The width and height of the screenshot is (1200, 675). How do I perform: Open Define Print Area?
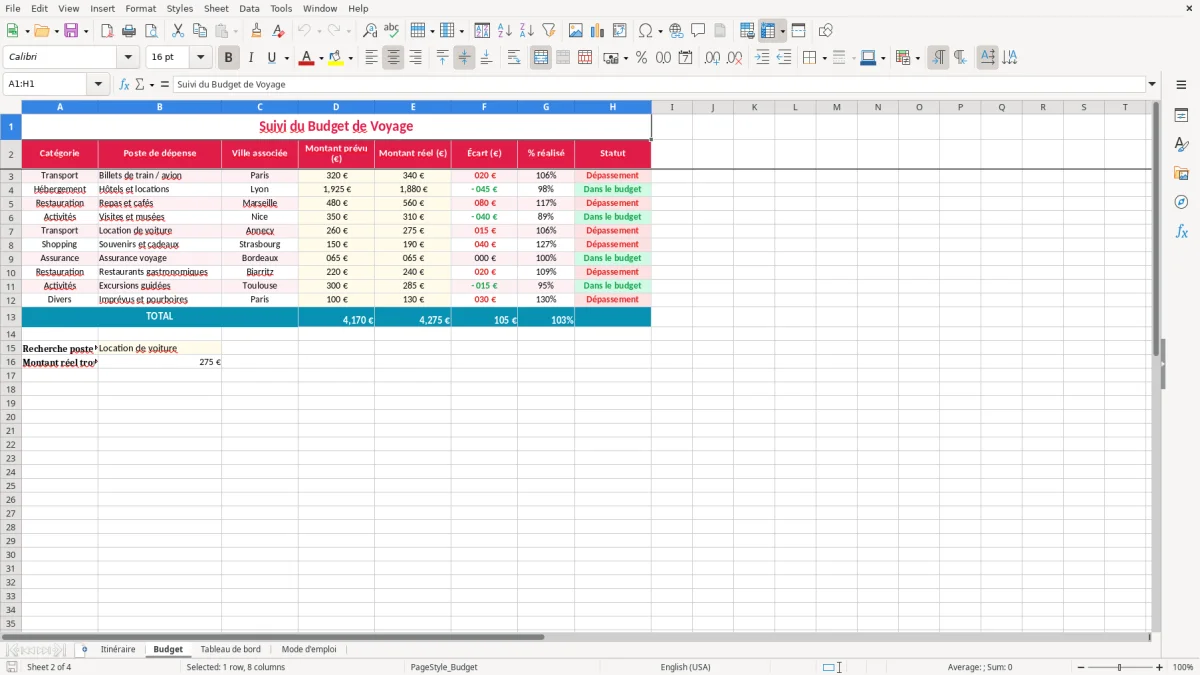coord(747,31)
